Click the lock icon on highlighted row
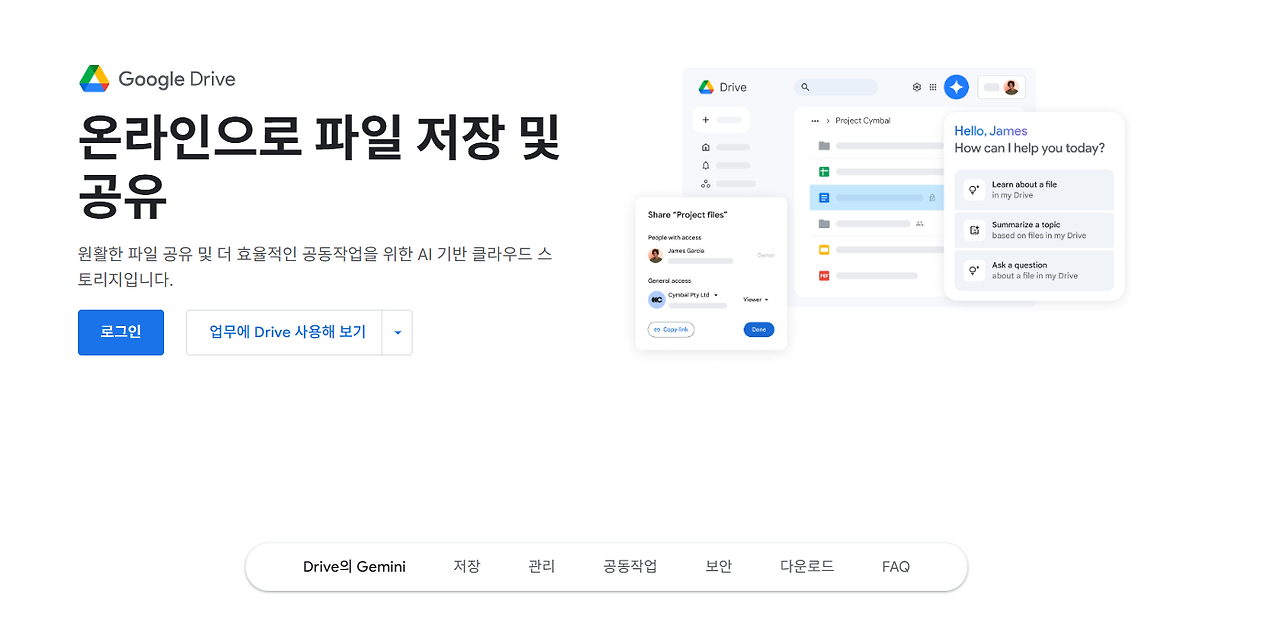1280x634 pixels. (932, 198)
